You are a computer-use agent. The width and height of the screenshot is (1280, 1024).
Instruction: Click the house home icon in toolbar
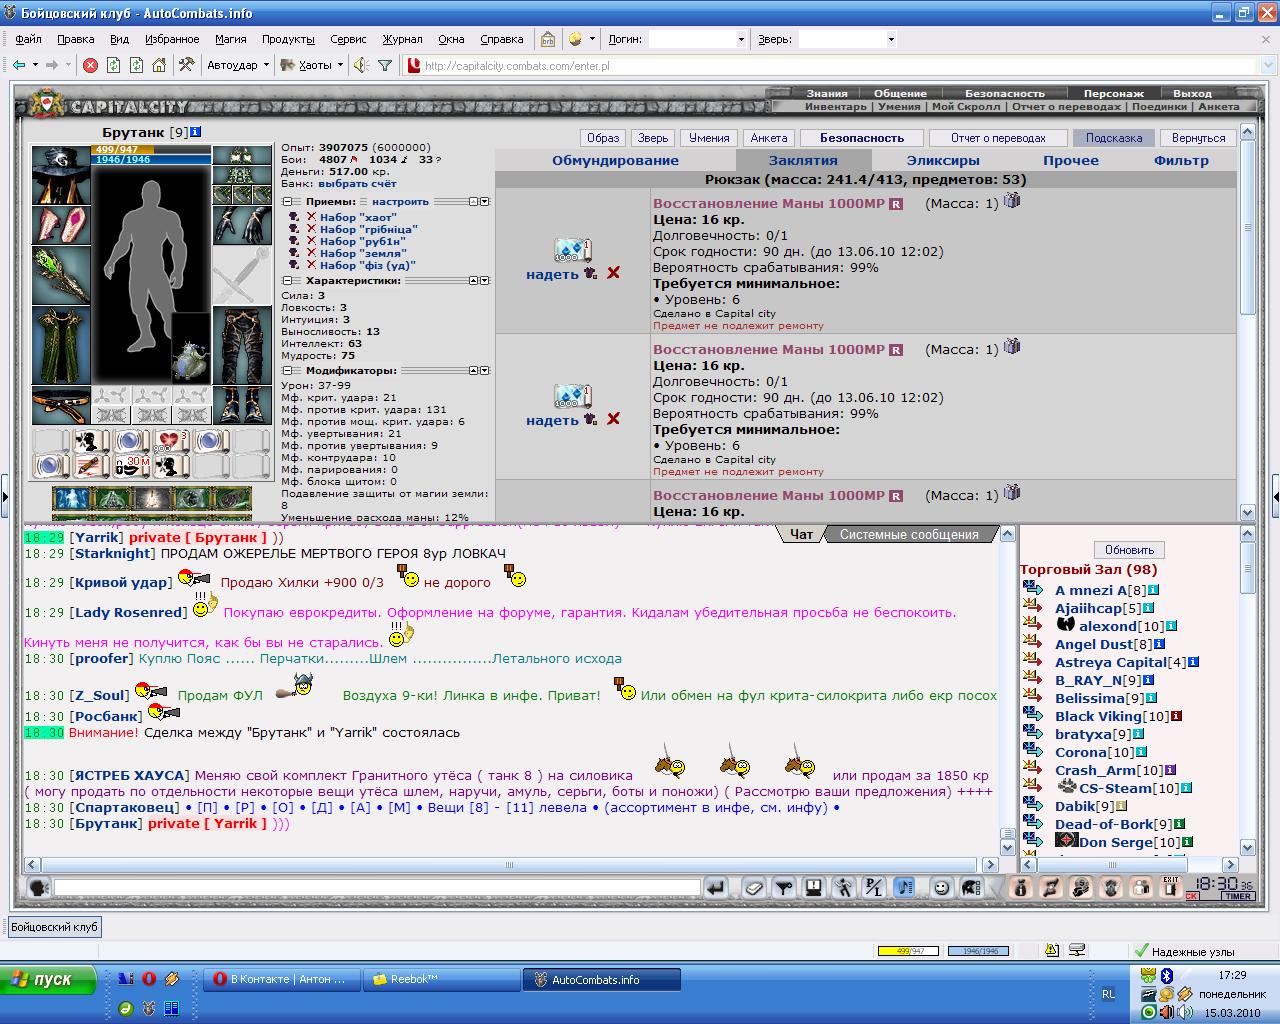tap(158, 65)
